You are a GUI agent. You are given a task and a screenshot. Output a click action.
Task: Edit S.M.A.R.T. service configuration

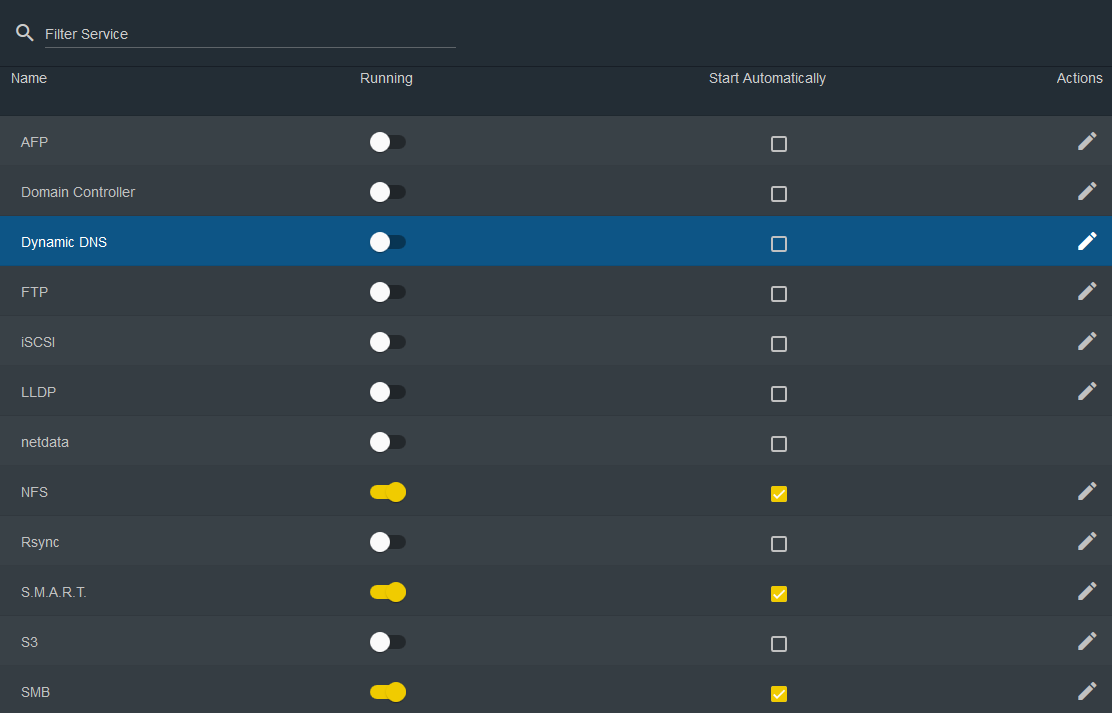click(x=1087, y=591)
